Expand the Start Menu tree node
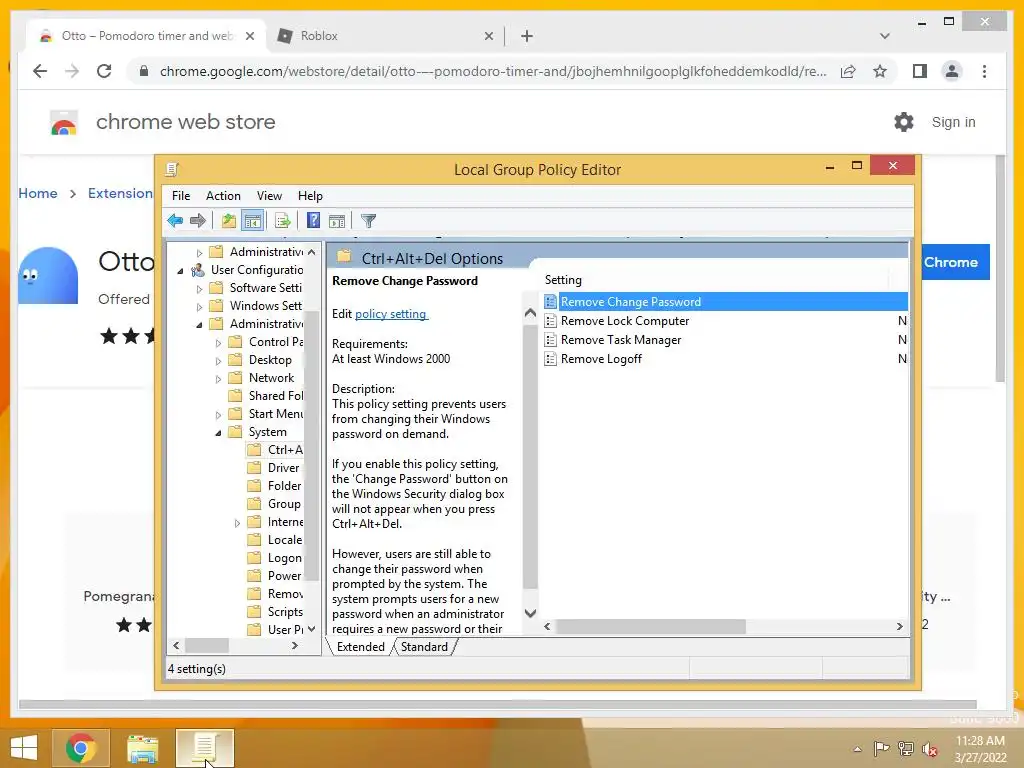1024x768 pixels. tap(218, 414)
